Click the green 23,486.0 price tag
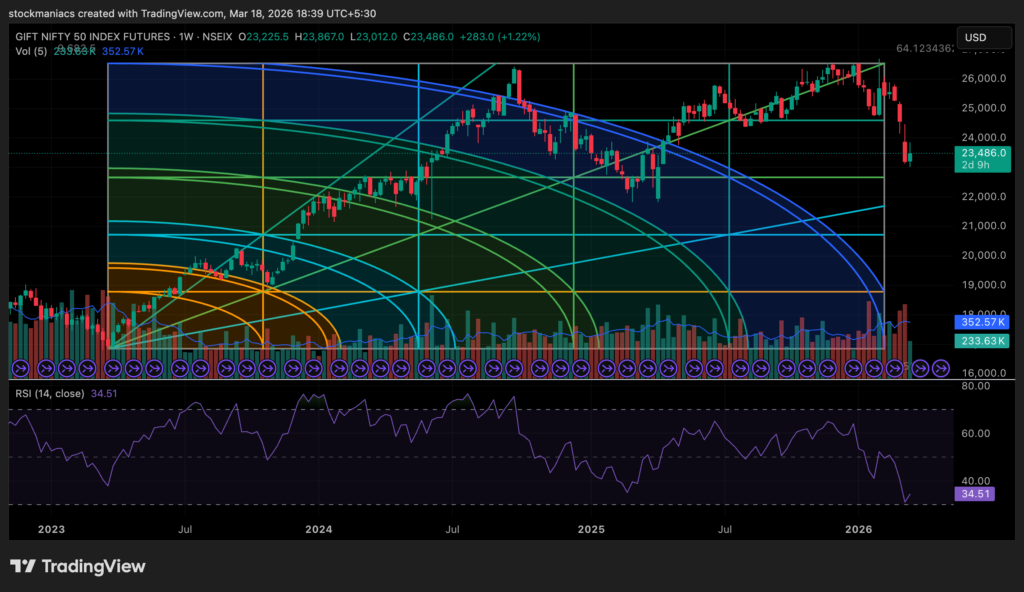1024x592 pixels. 981,155
